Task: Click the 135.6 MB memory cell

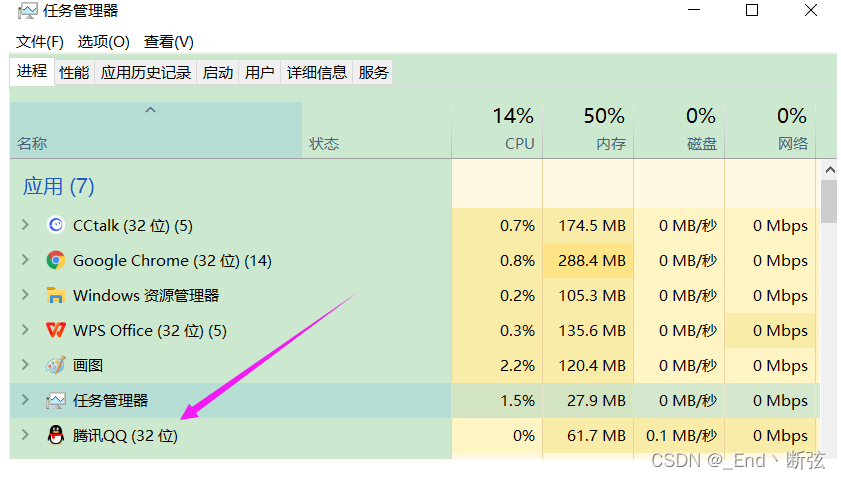Action: coord(588,330)
